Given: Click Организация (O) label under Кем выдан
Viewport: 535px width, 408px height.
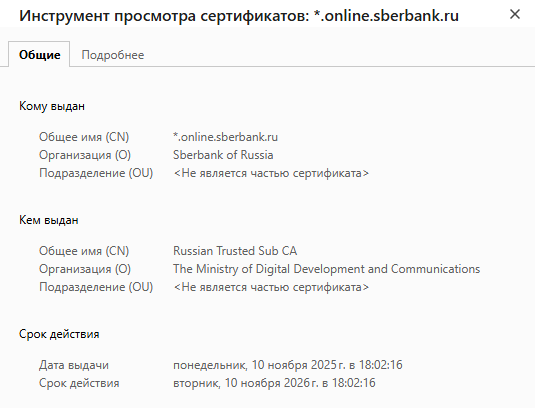Looking at the screenshot, I should 85,269.
